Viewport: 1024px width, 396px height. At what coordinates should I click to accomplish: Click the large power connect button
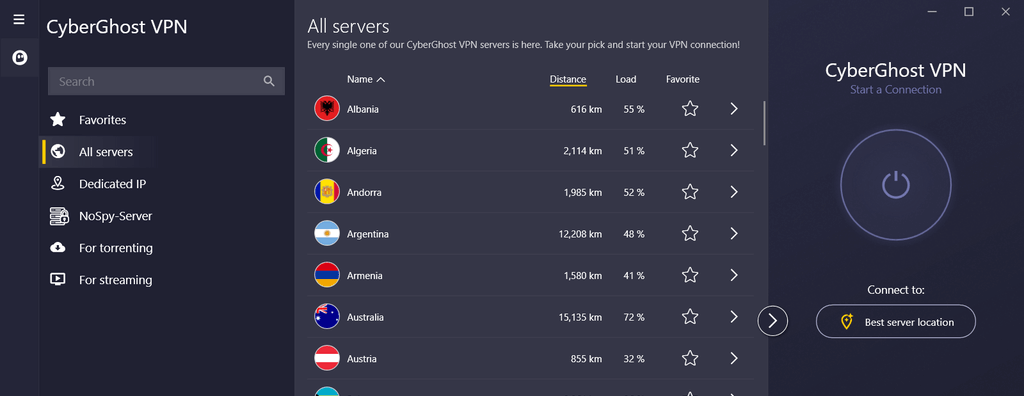(895, 185)
